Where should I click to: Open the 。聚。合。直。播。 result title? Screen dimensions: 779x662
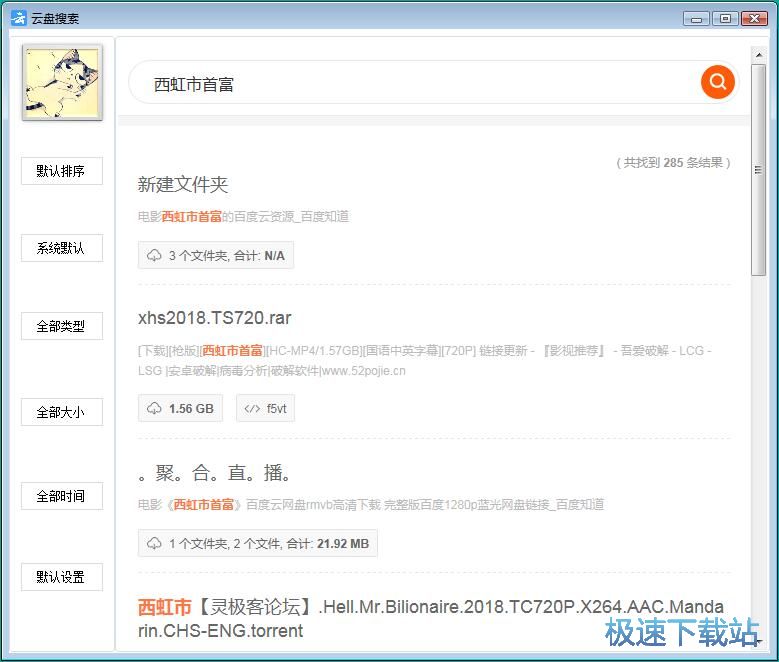(215, 473)
